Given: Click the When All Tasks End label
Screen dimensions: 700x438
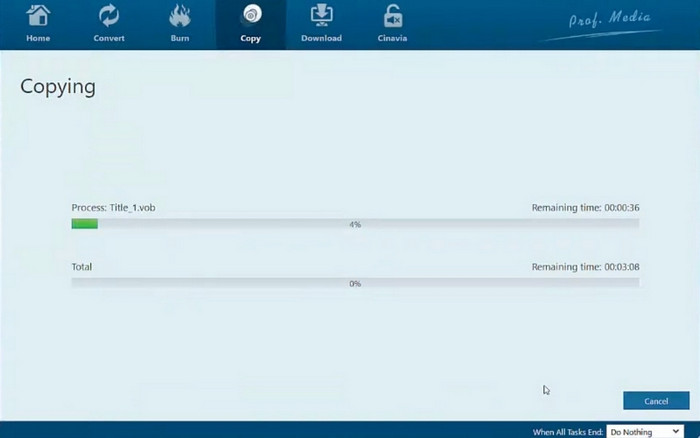Looking at the screenshot, I should click(x=568, y=432).
